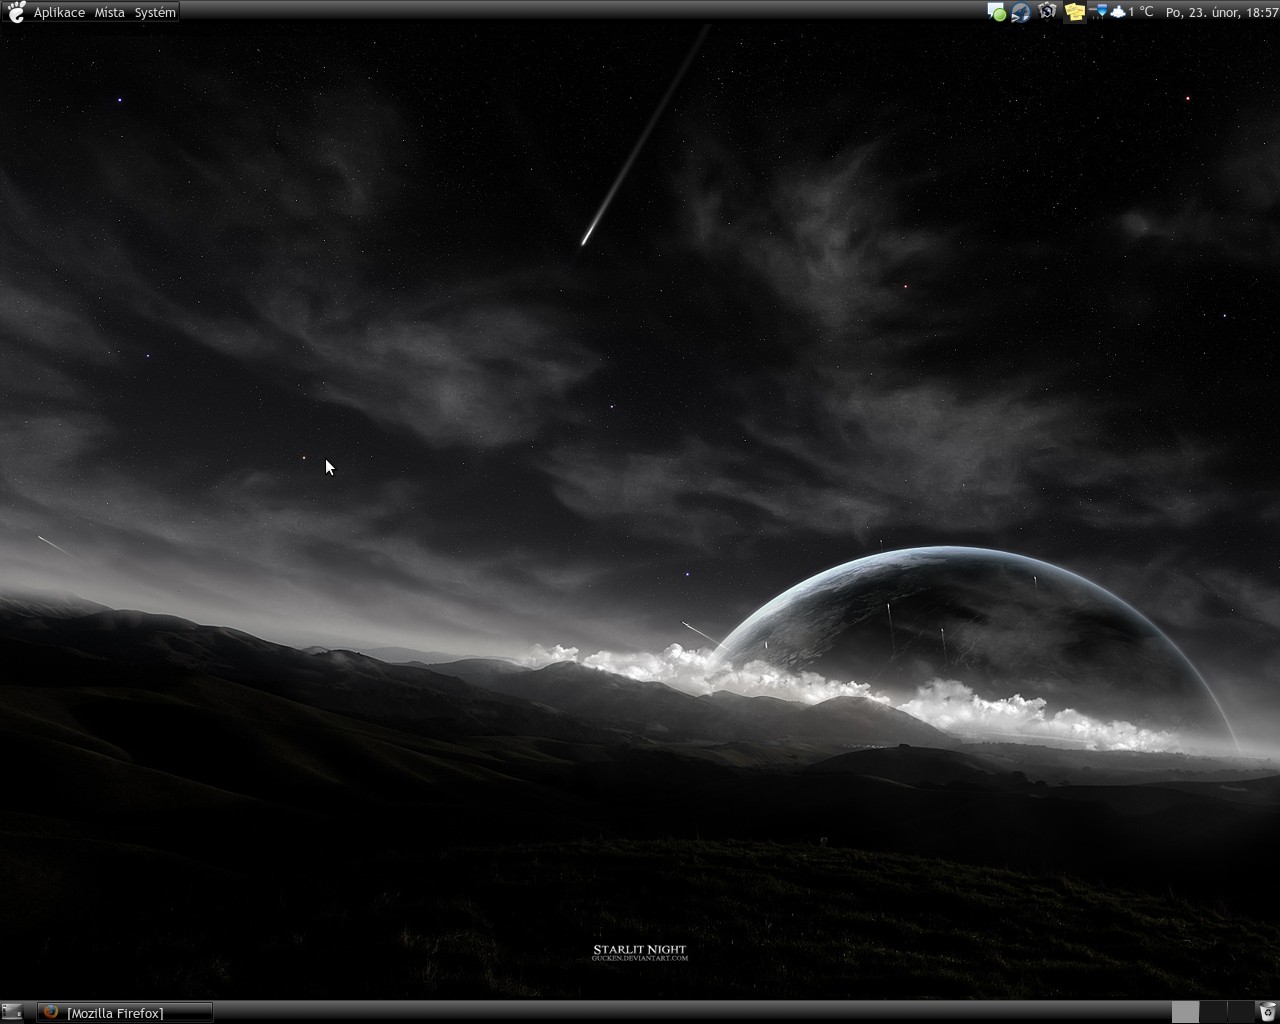This screenshot has width=1280, height=1024.
Task: Switch to the second workspace
Action: coord(1212,1012)
